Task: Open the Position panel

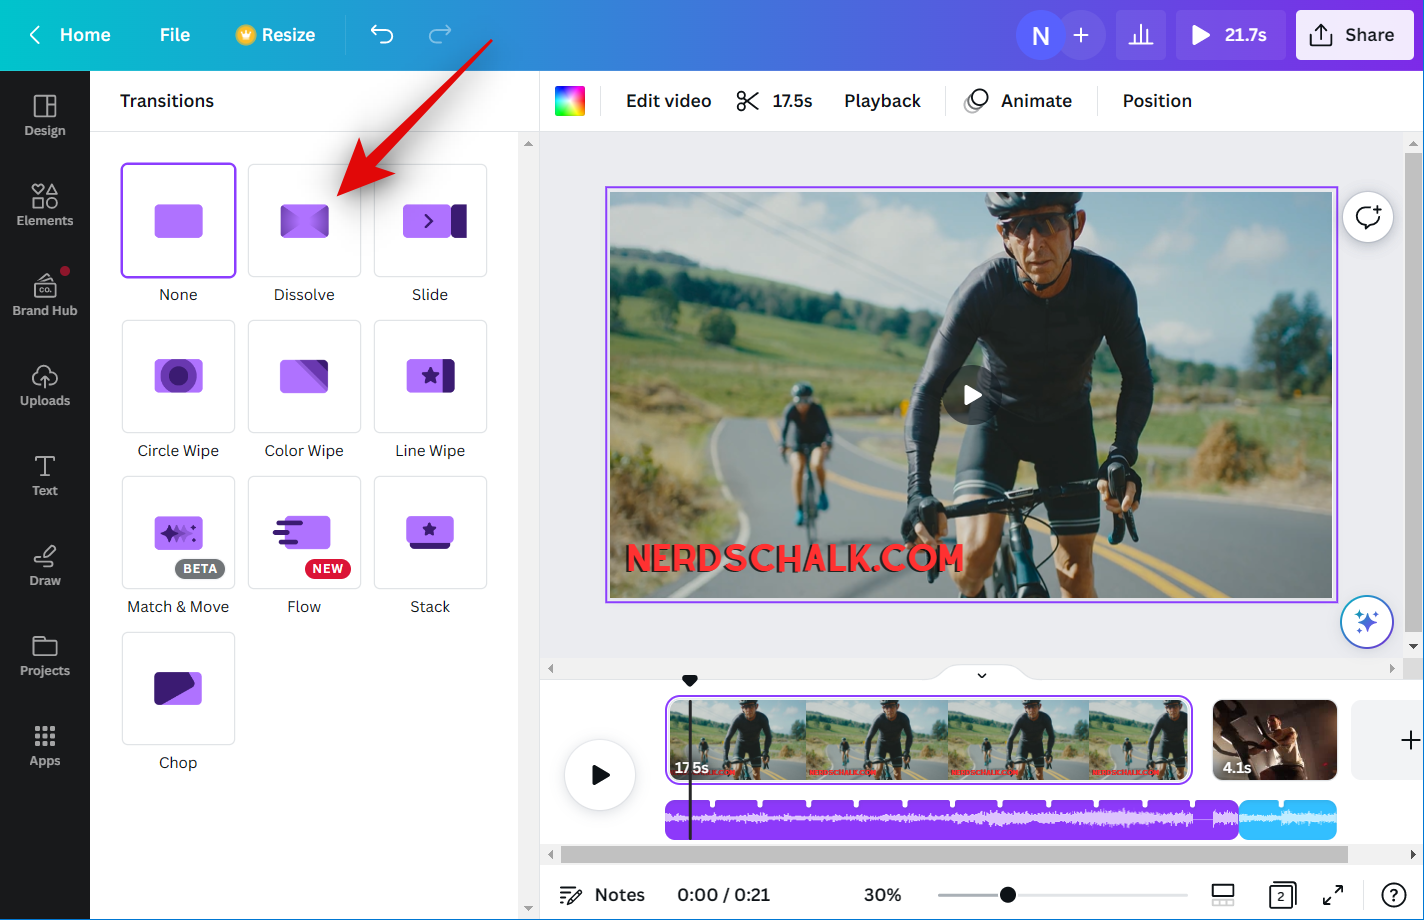Action: [x=1157, y=101]
